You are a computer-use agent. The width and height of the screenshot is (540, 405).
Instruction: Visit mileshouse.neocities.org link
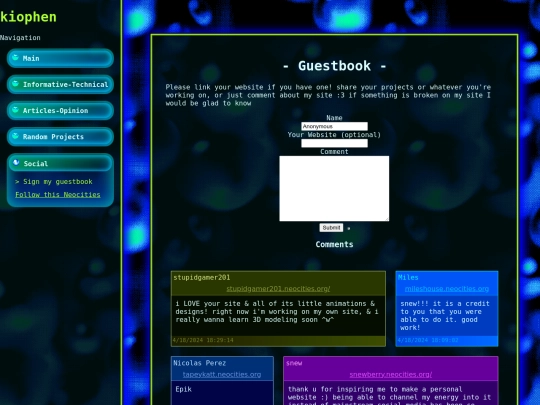447,289
